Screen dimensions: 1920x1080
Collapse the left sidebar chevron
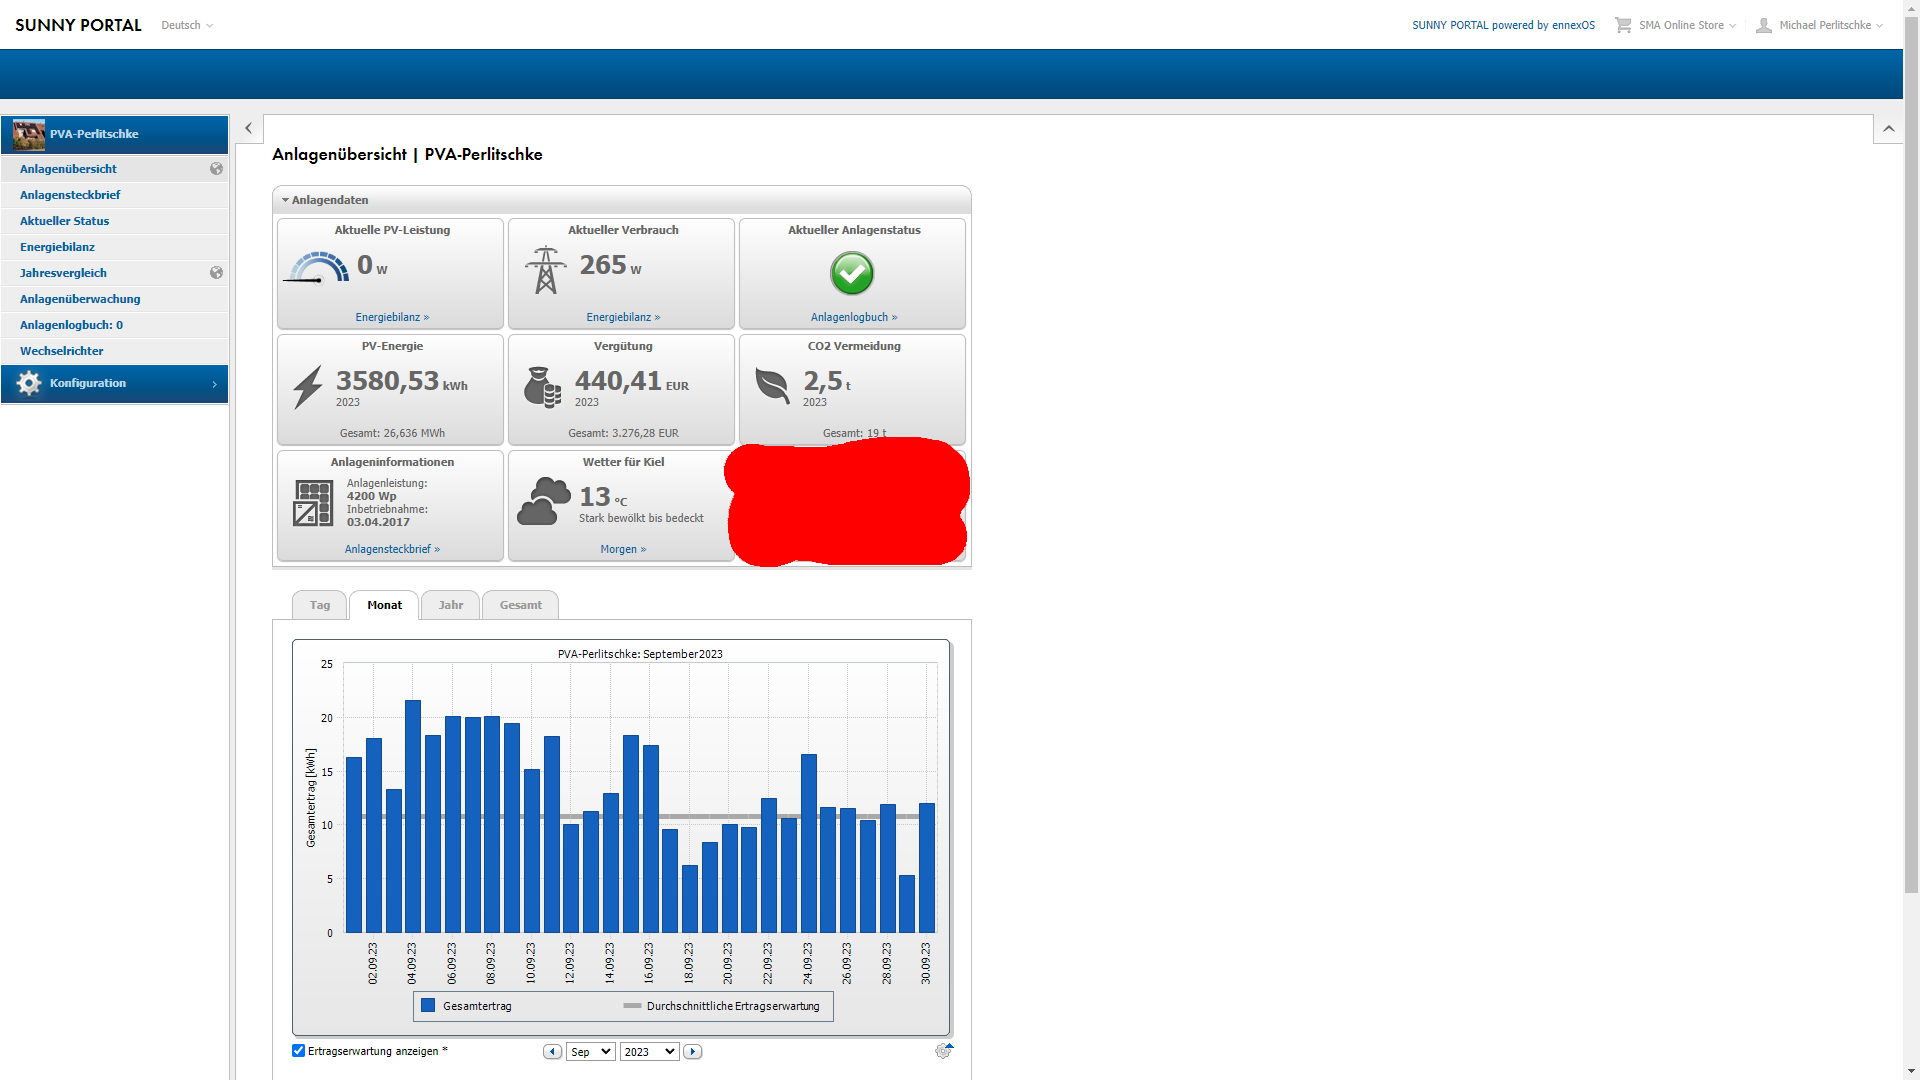249,128
